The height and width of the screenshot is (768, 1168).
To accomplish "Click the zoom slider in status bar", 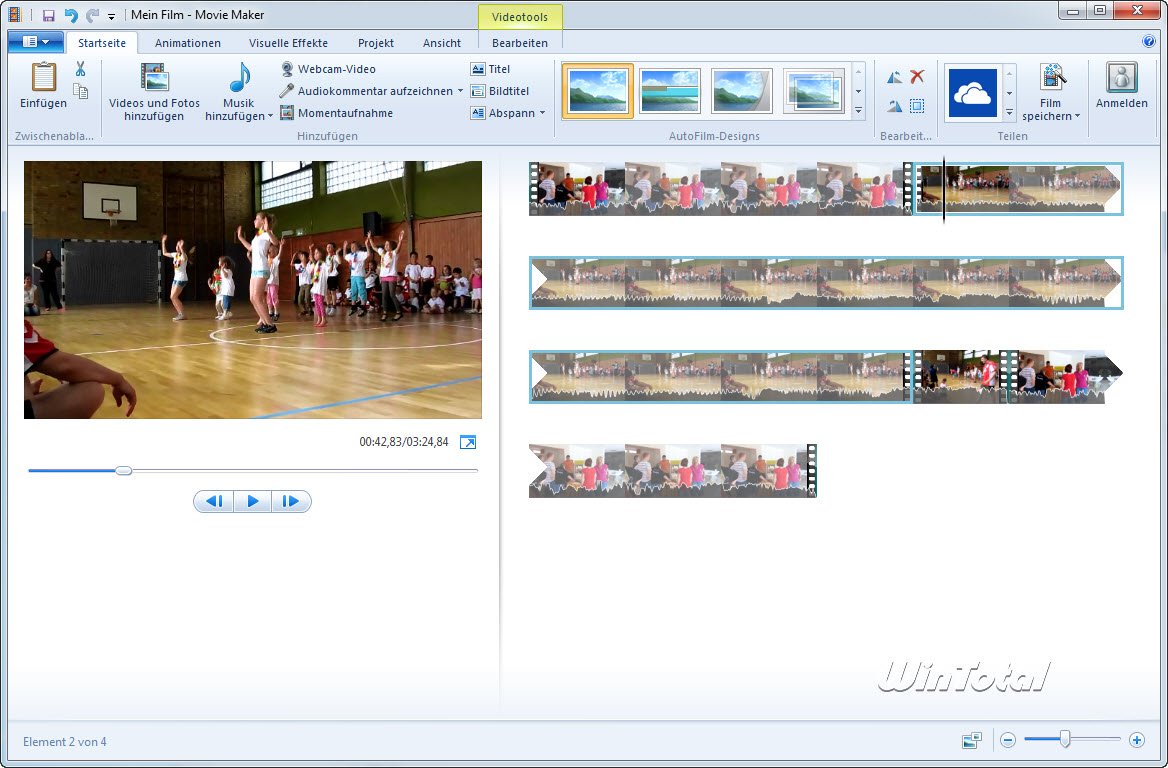I will pos(1065,740).
